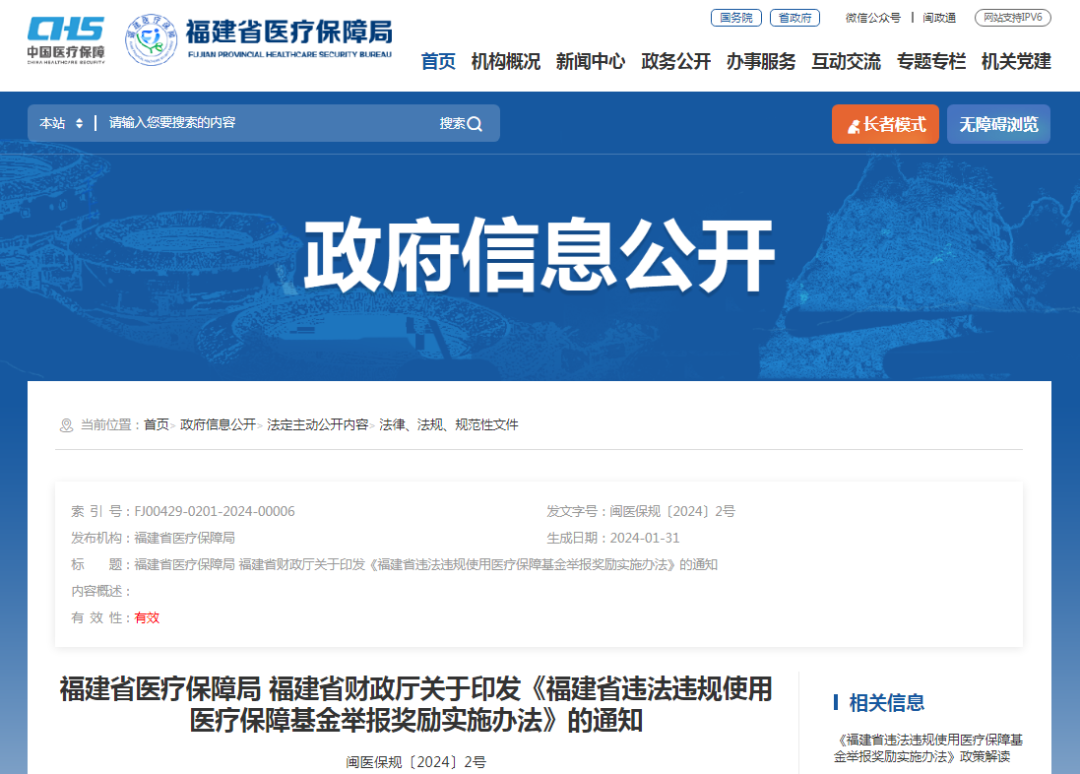Click the 省政府 link button
The image size is (1080, 774).
pyautogui.click(x=794, y=18)
